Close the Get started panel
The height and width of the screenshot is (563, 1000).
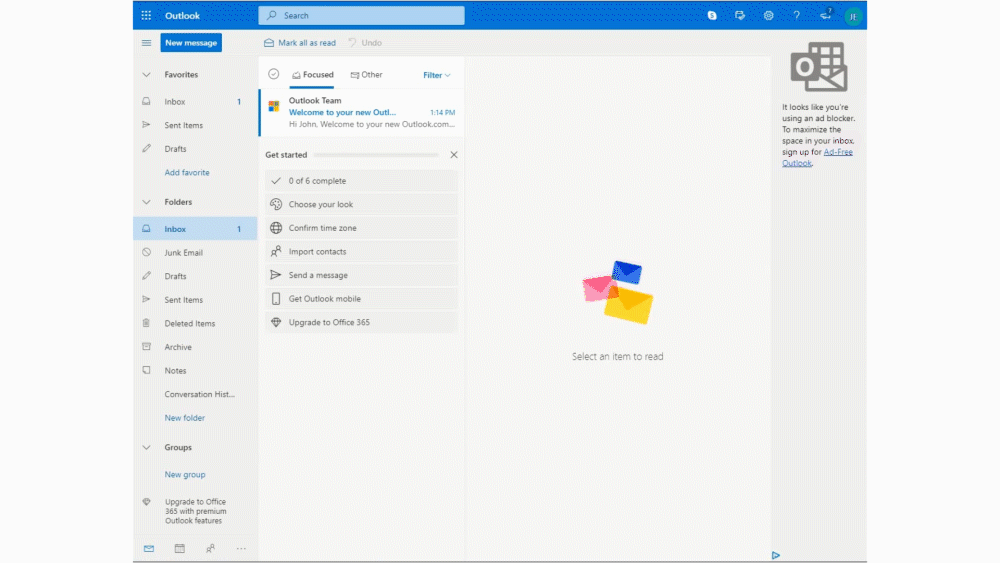tap(453, 155)
